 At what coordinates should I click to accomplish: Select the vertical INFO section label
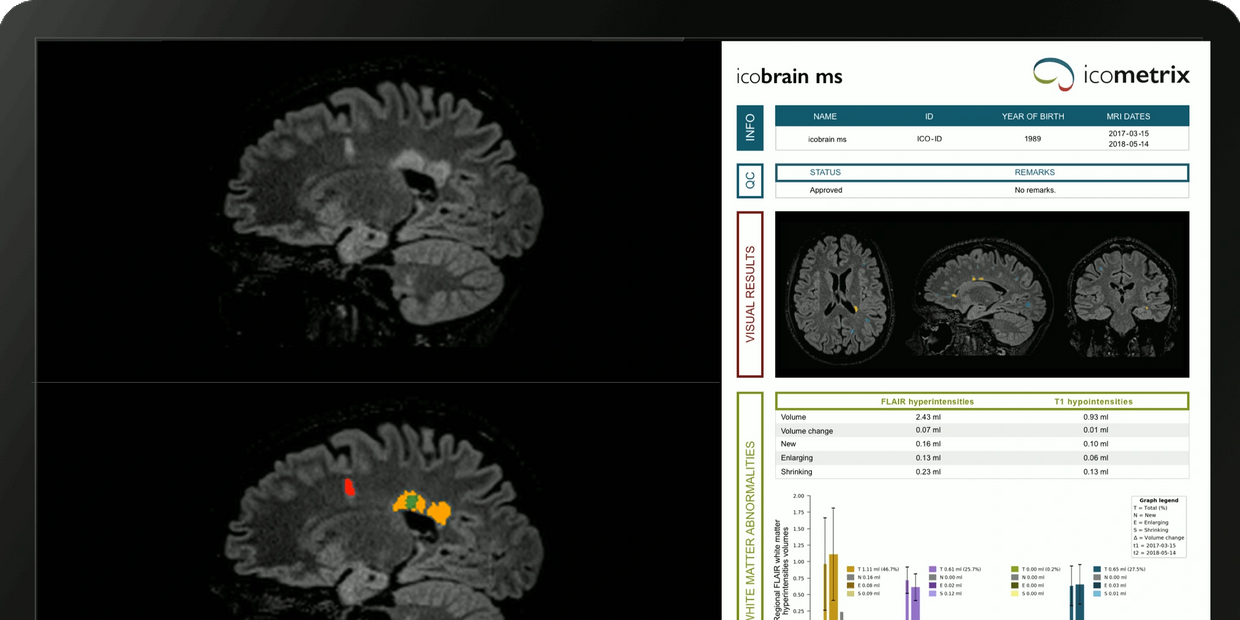[x=750, y=128]
